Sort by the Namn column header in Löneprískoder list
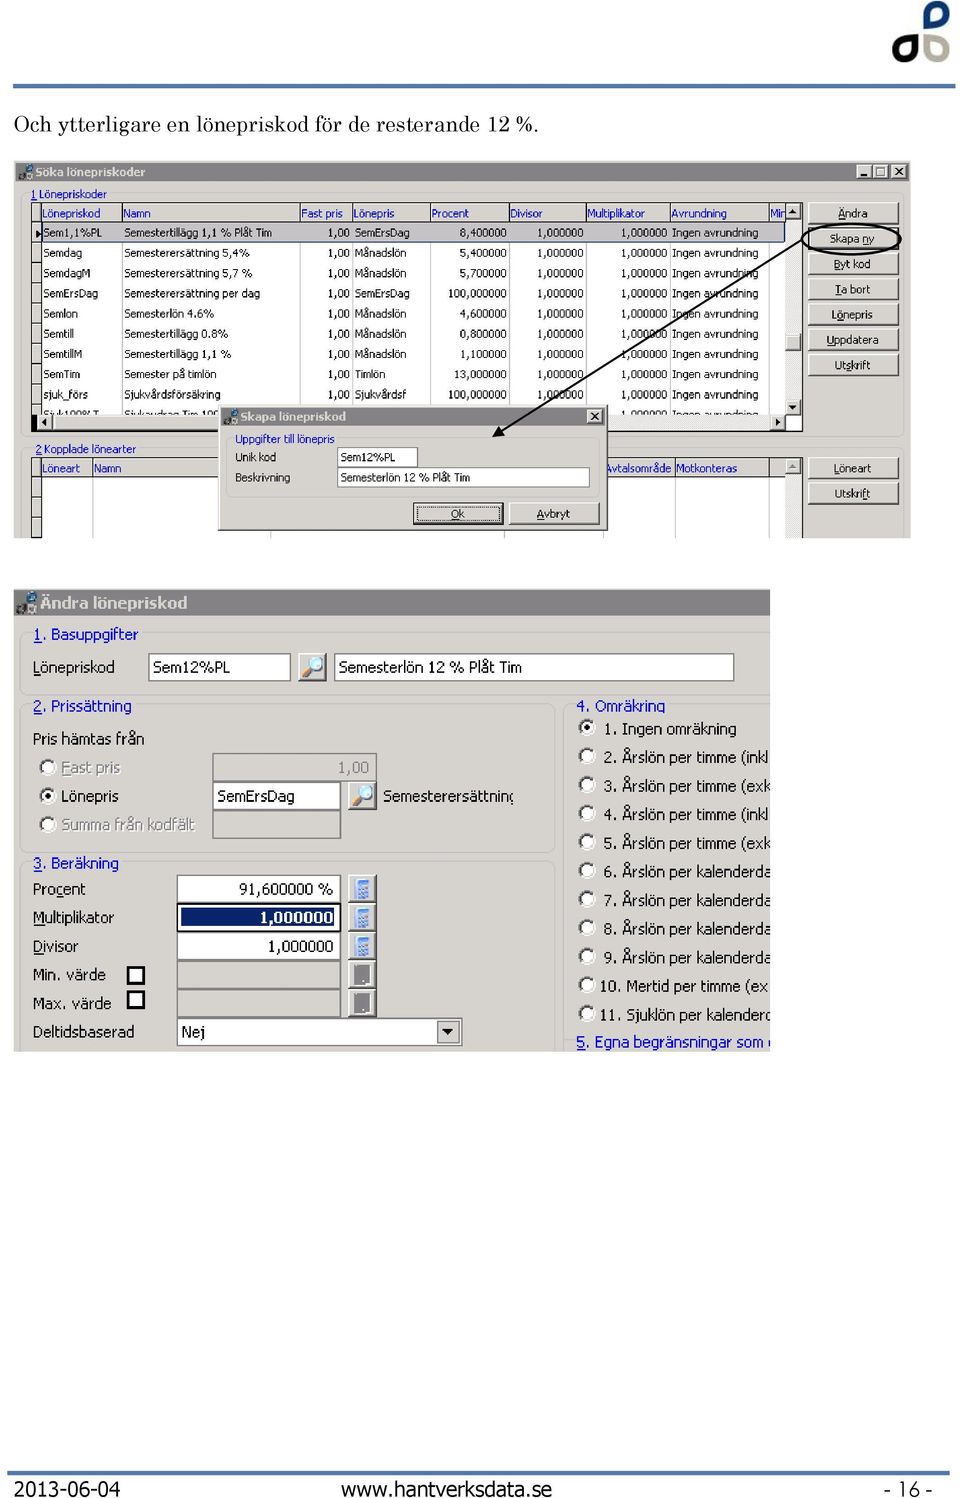The width and height of the screenshot is (960, 1498). pyautogui.click(x=210, y=213)
